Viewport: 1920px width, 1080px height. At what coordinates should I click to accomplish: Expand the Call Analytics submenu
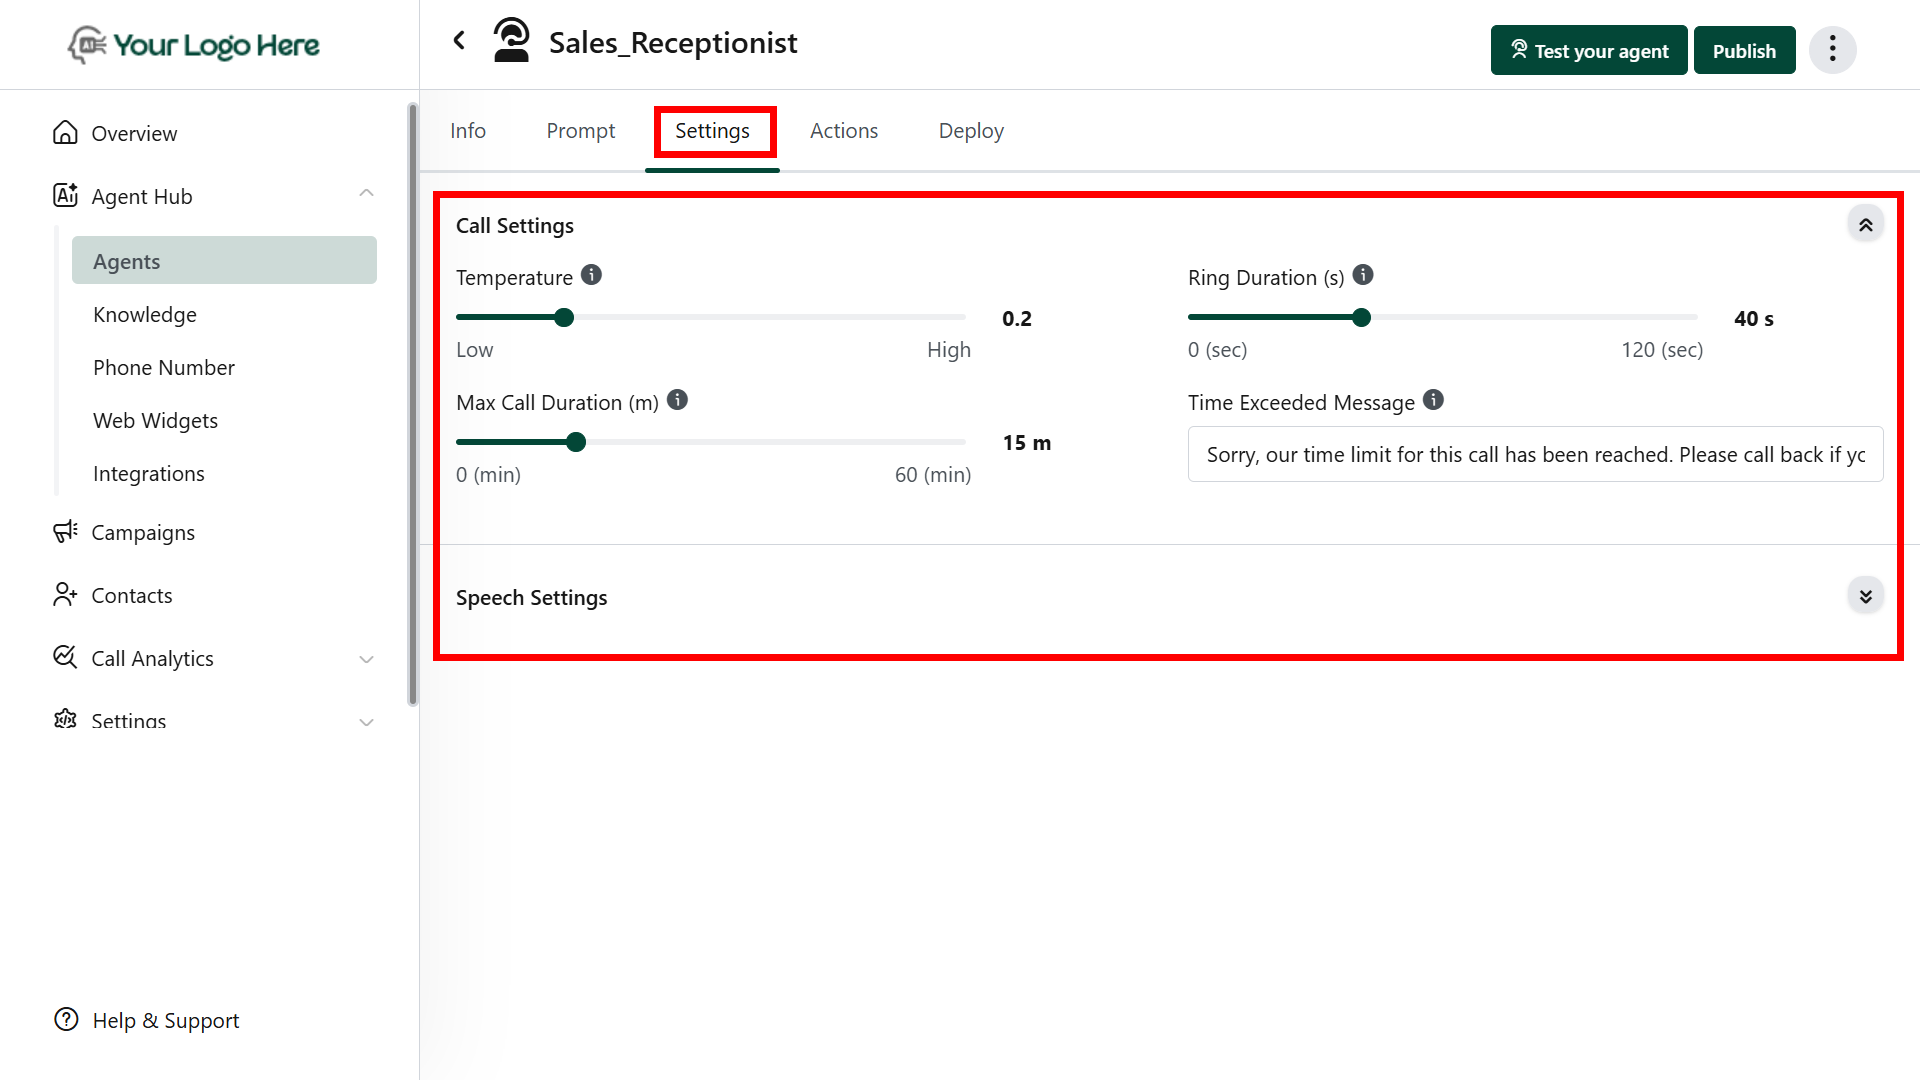[366, 659]
